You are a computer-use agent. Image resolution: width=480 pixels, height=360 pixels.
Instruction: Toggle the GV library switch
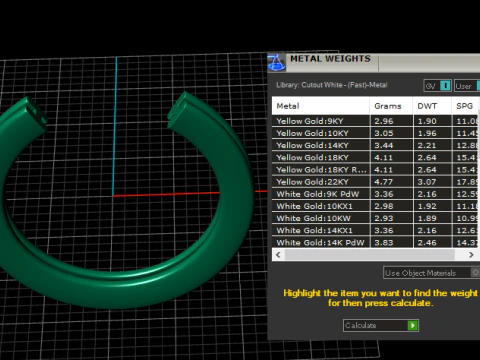[x=437, y=86]
